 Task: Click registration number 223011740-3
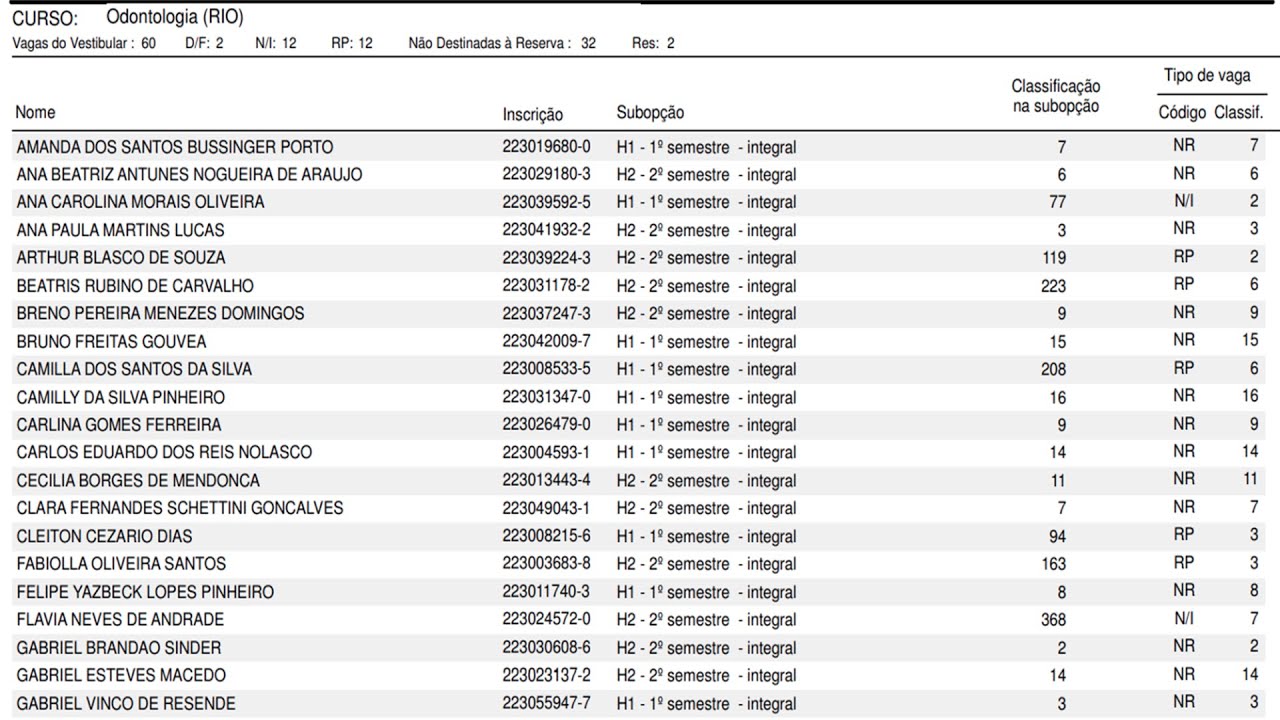point(546,591)
